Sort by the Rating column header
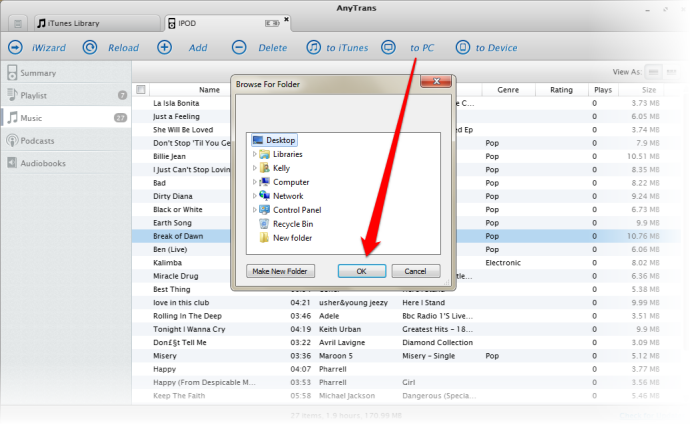The image size is (690, 424). 562,89
